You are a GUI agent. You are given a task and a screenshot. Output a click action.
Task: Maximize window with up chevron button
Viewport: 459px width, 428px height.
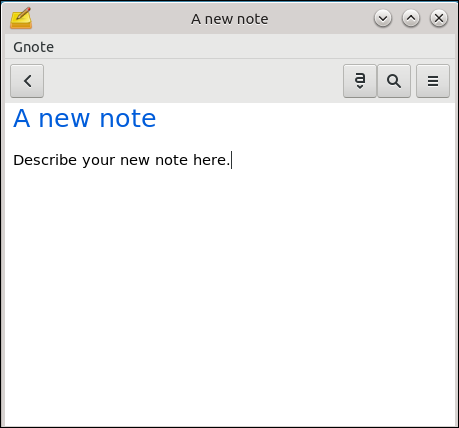point(411,18)
